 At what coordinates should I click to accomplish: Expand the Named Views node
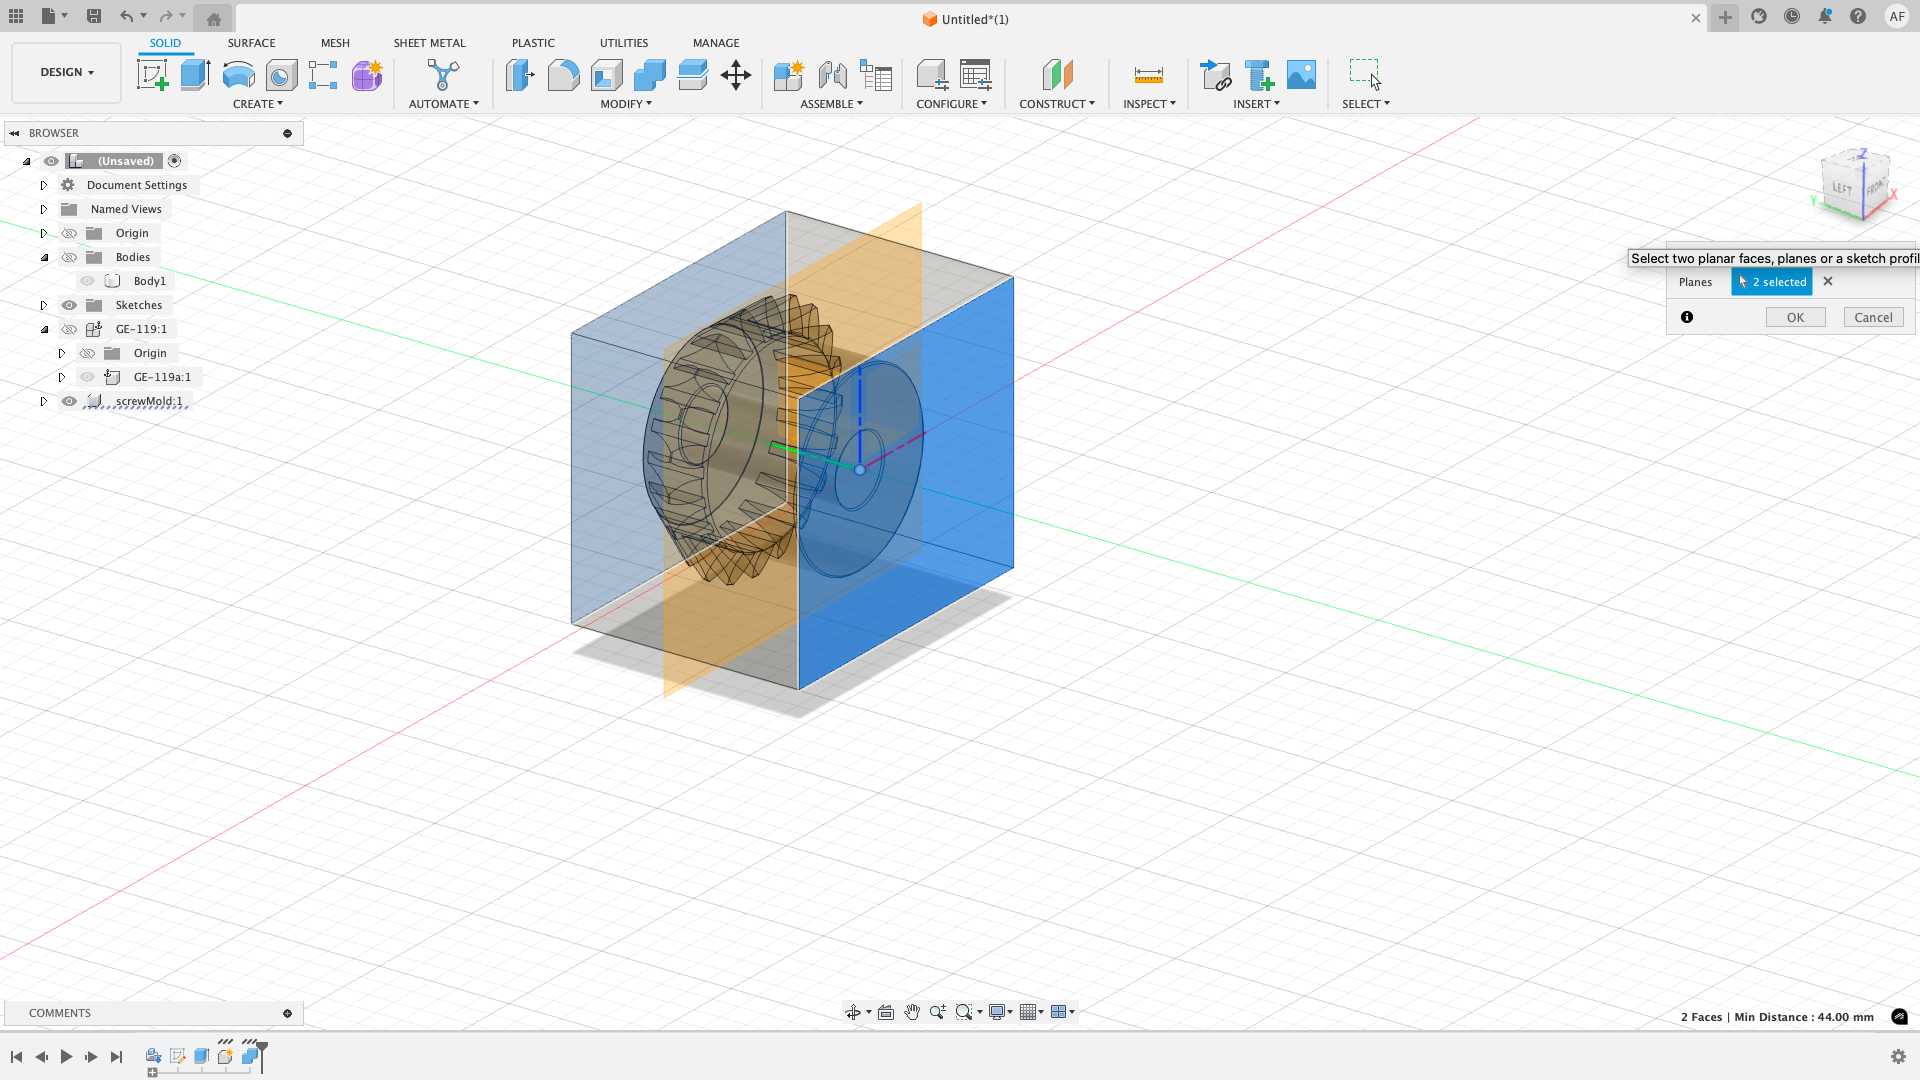pyautogui.click(x=43, y=209)
